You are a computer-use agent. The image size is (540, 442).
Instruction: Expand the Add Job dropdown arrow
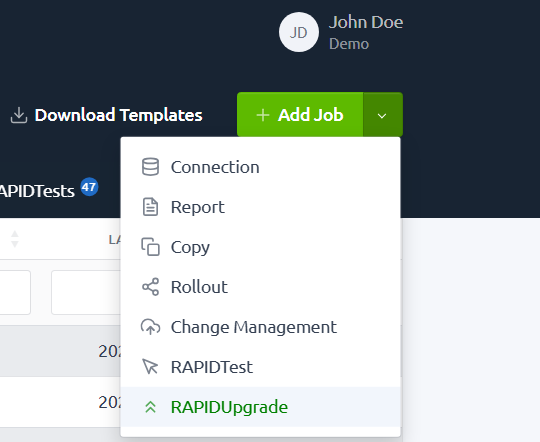tap(382, 115)
